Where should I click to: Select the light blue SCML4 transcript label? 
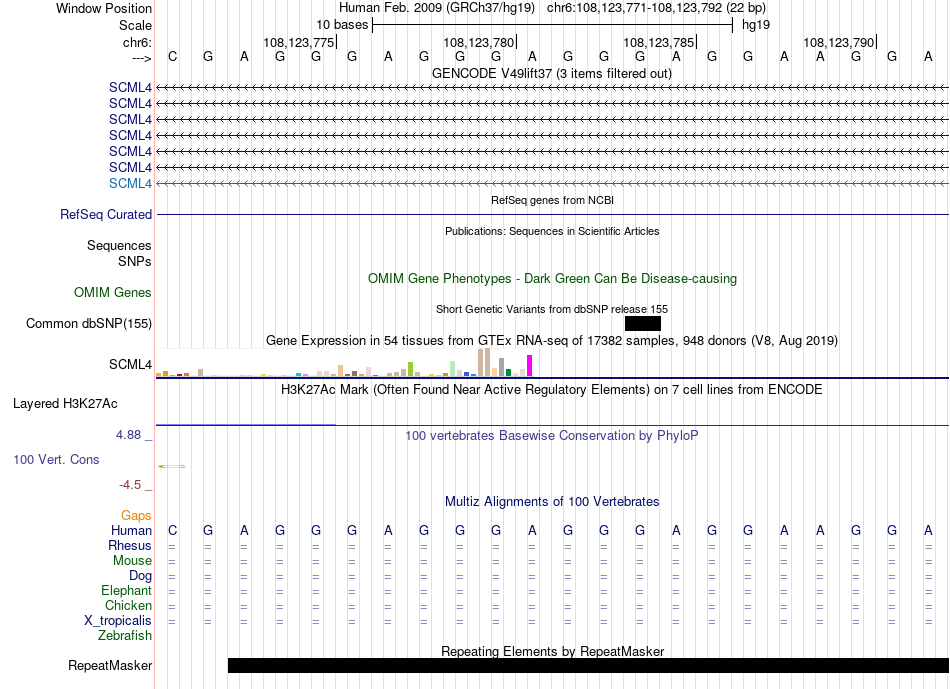[x=130, y=184]
